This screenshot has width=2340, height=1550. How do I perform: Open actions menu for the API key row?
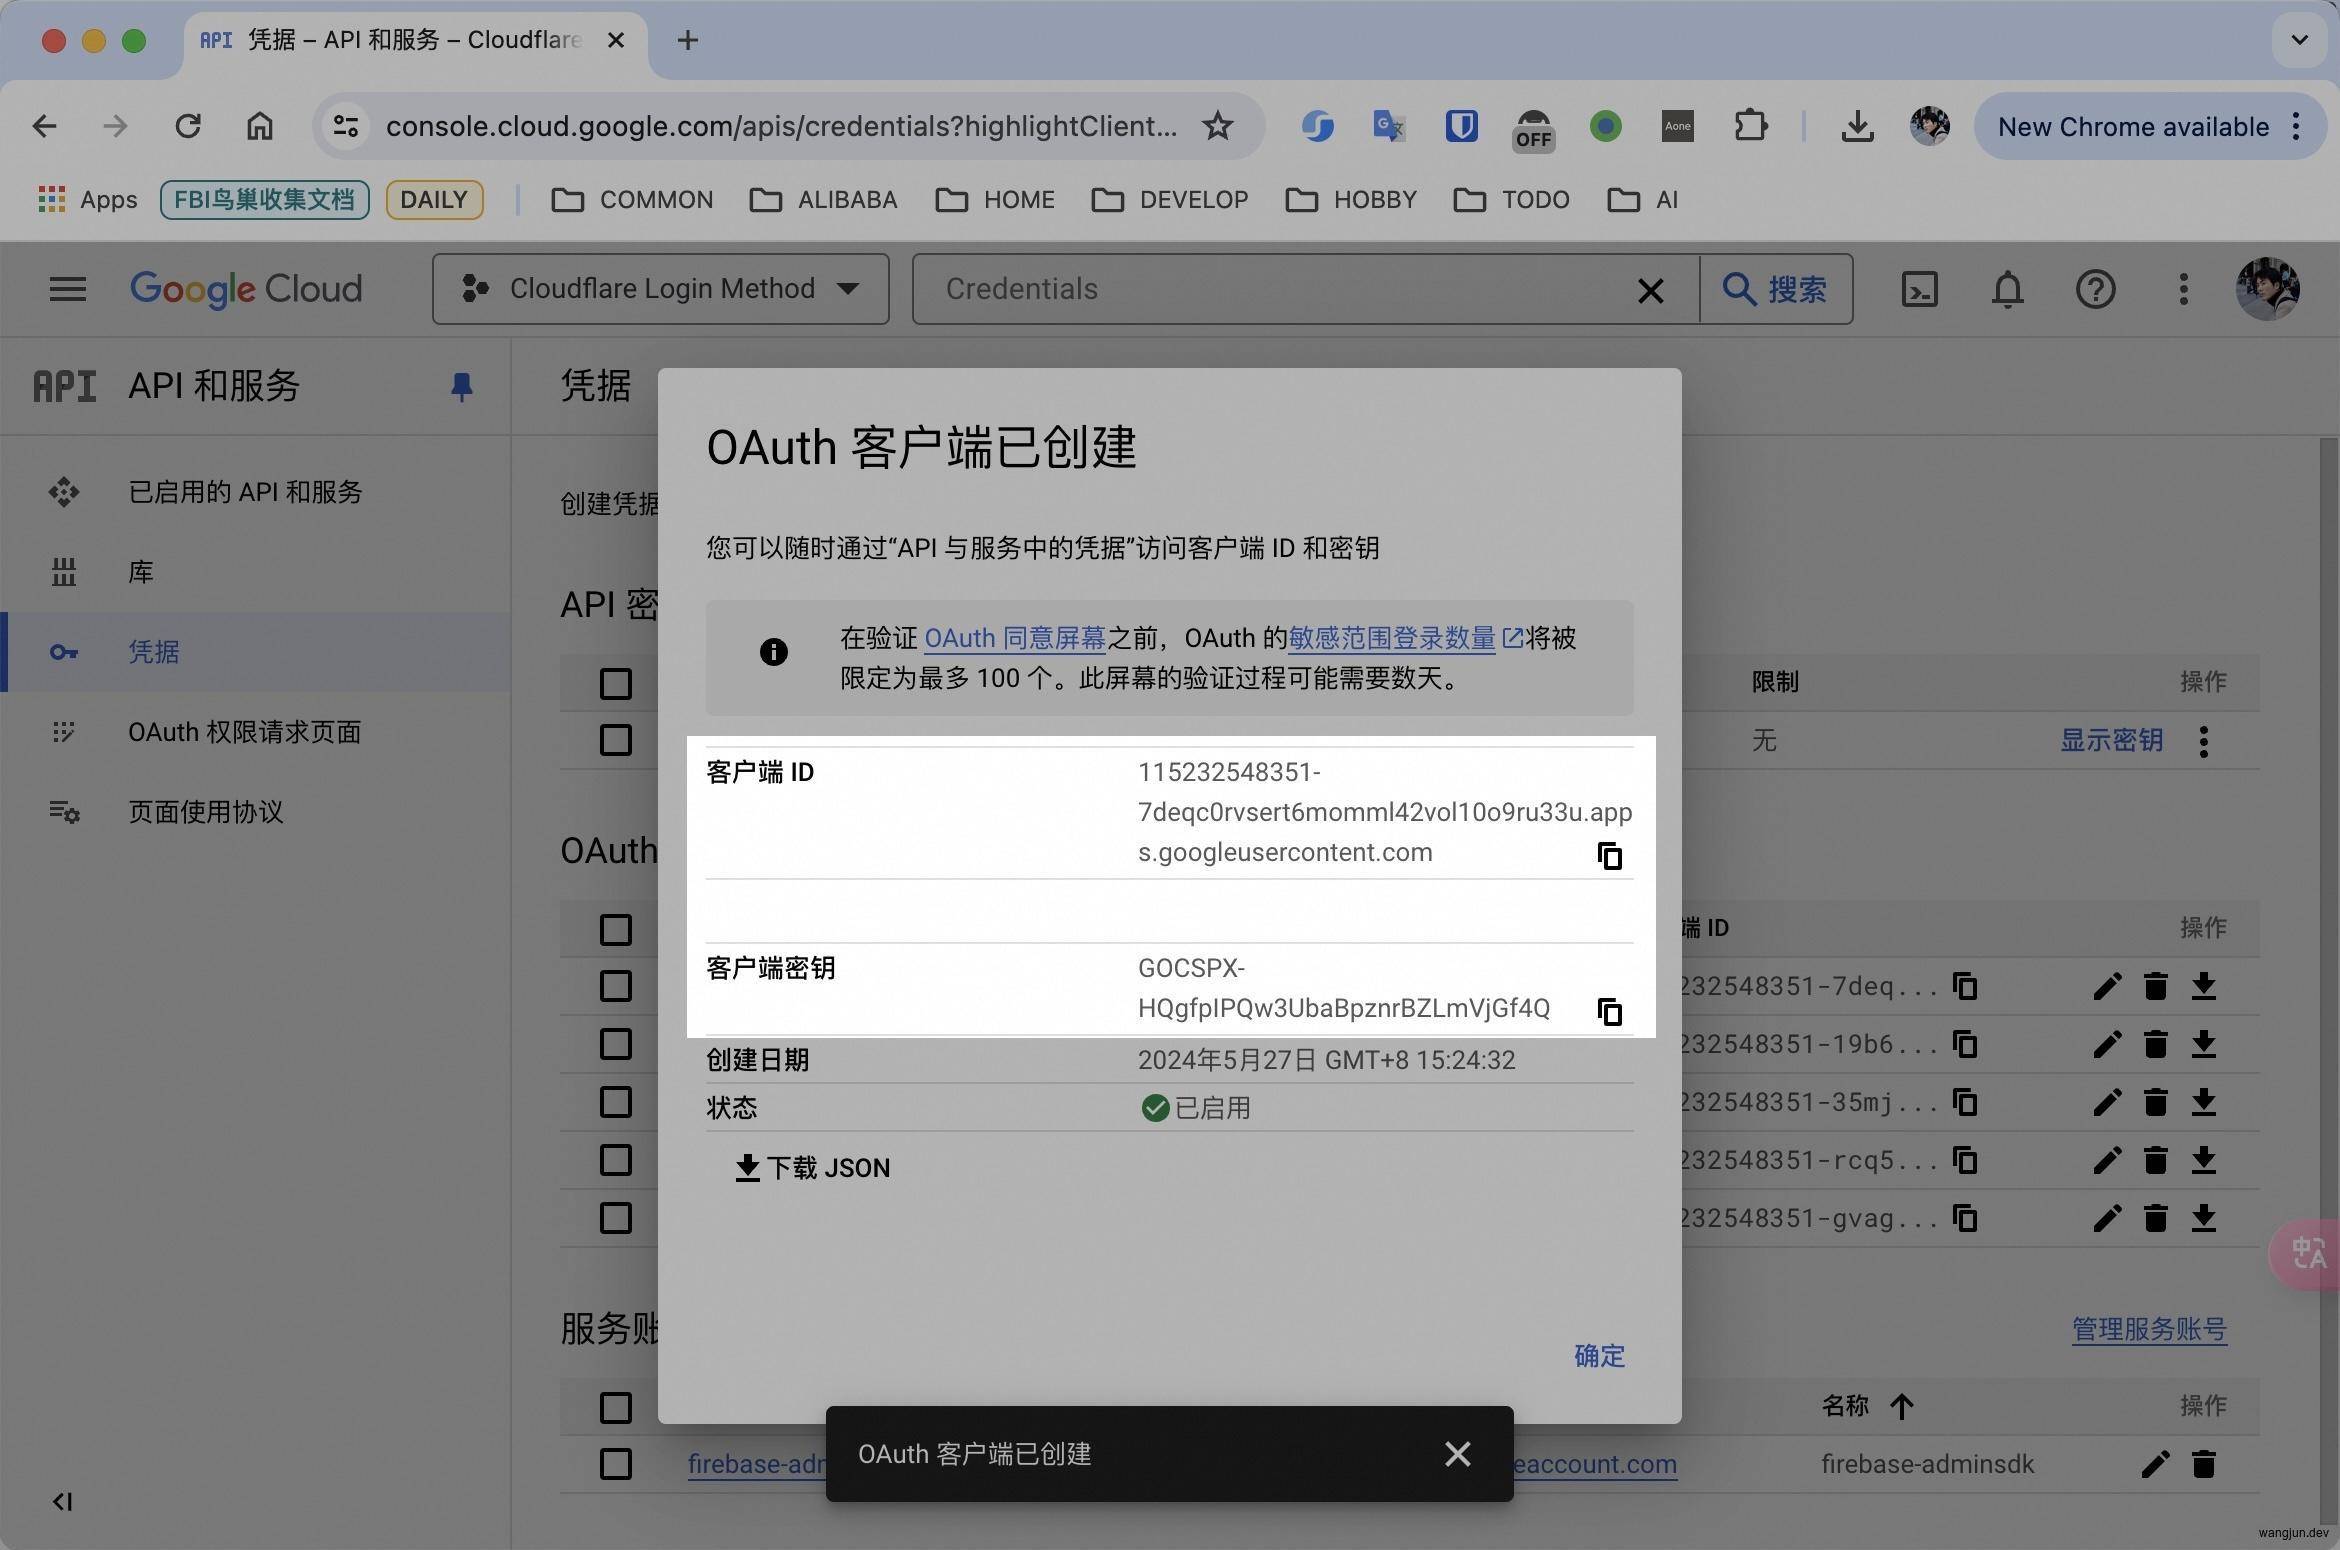coord(2203,741)
